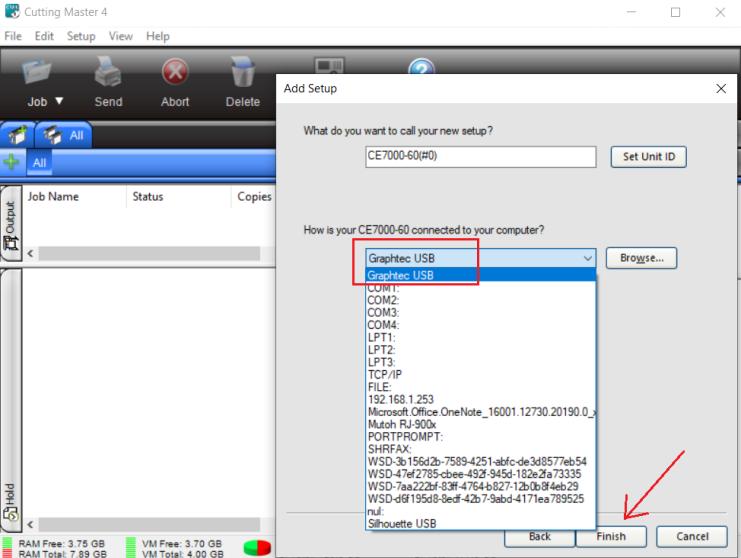Viewport: 741px width, 558px height.
Task: Open the View menu
Action: coord(121,36)
